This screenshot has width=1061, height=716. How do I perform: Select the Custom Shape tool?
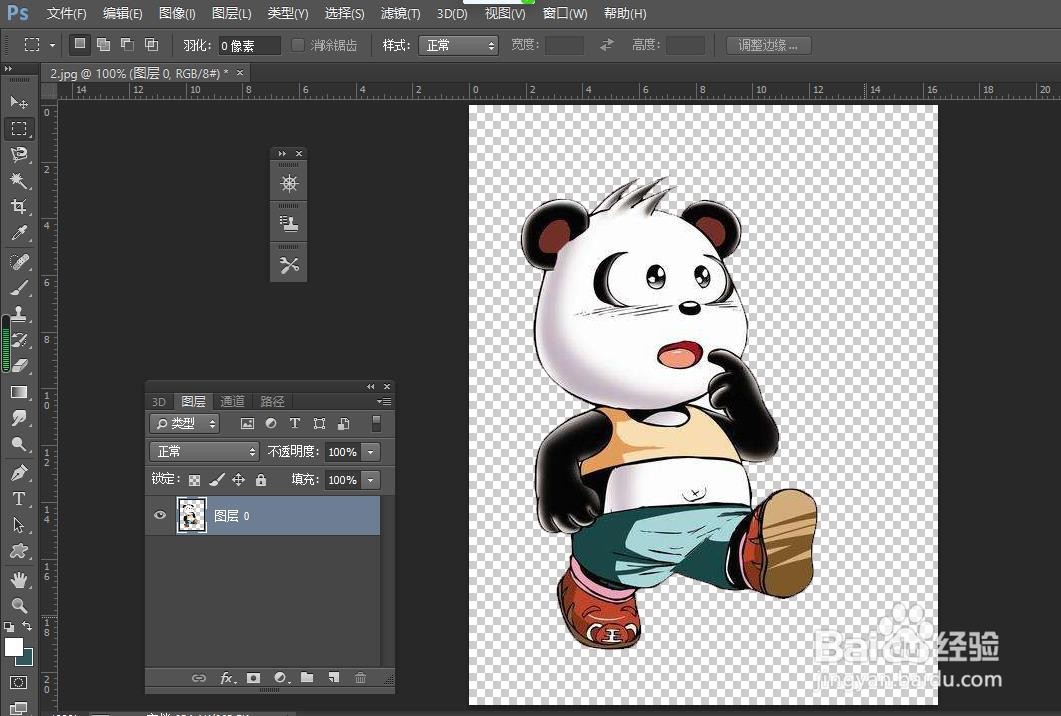(19, 551)
